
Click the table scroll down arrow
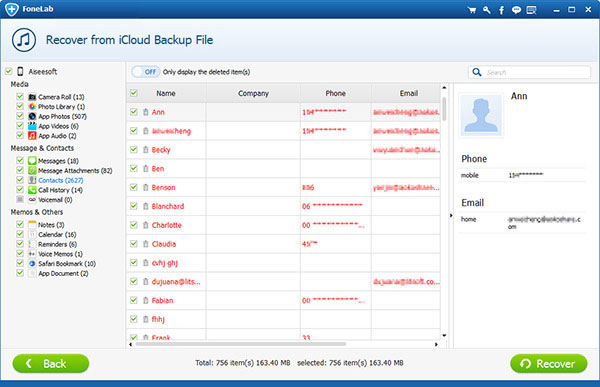pyautogui.click(x=444, y=336)
